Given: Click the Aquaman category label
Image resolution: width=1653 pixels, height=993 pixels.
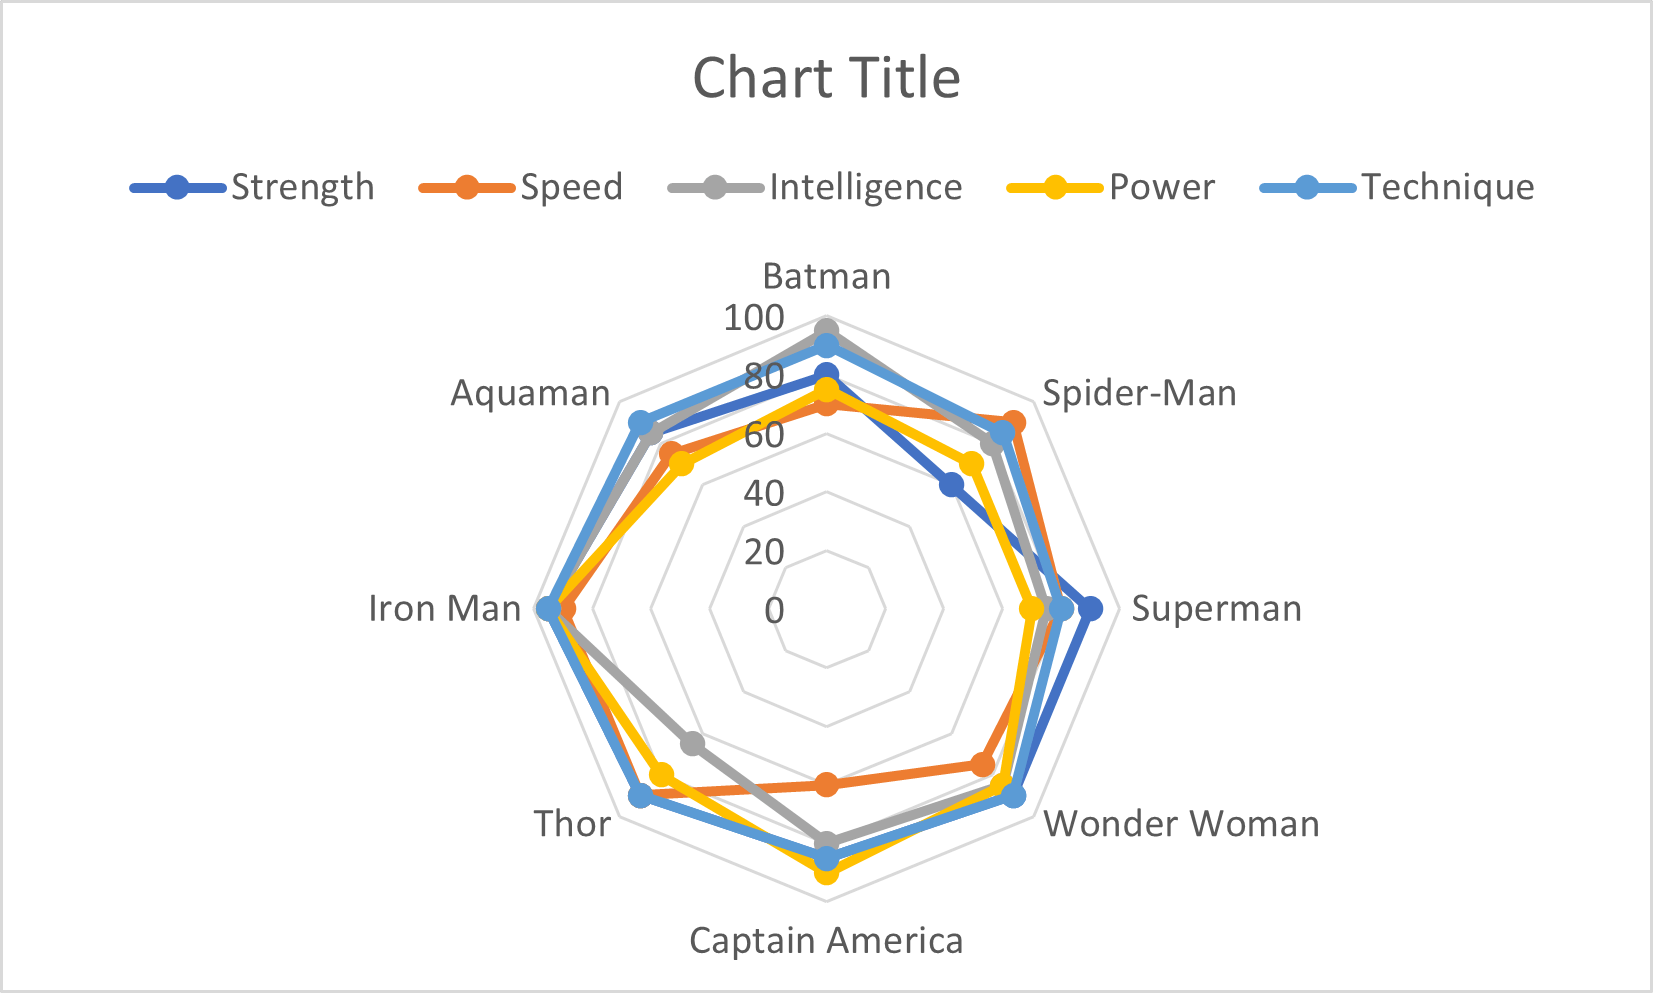Looking at the screenshot, I should tap(530, 393).
